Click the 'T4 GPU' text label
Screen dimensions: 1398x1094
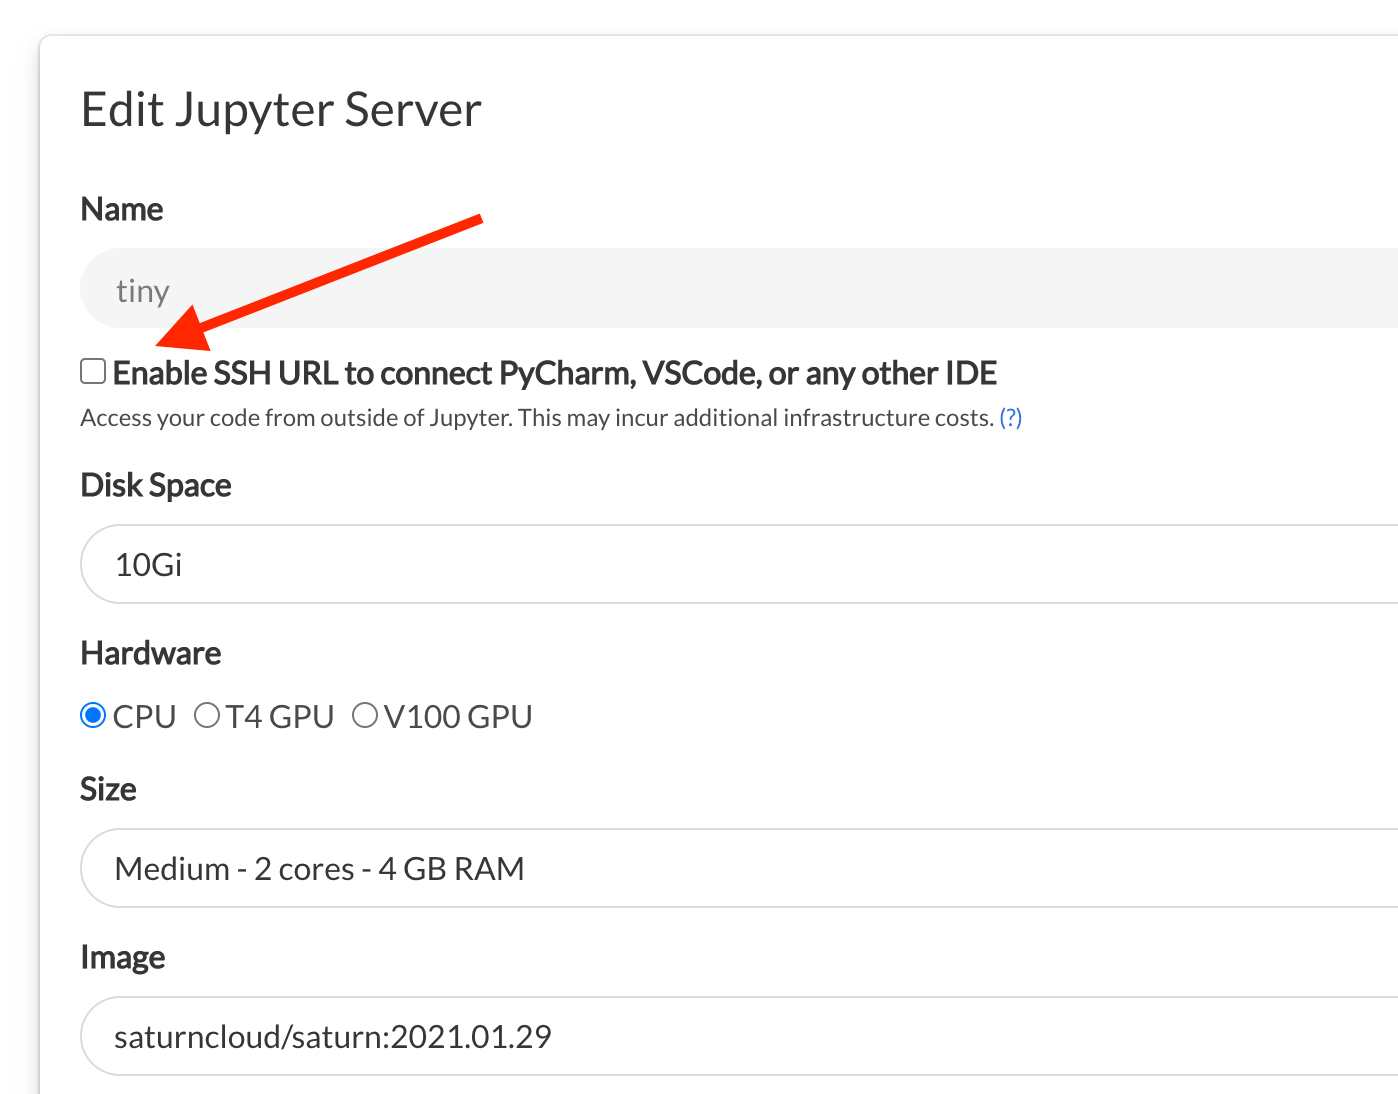tap(279, 717)
